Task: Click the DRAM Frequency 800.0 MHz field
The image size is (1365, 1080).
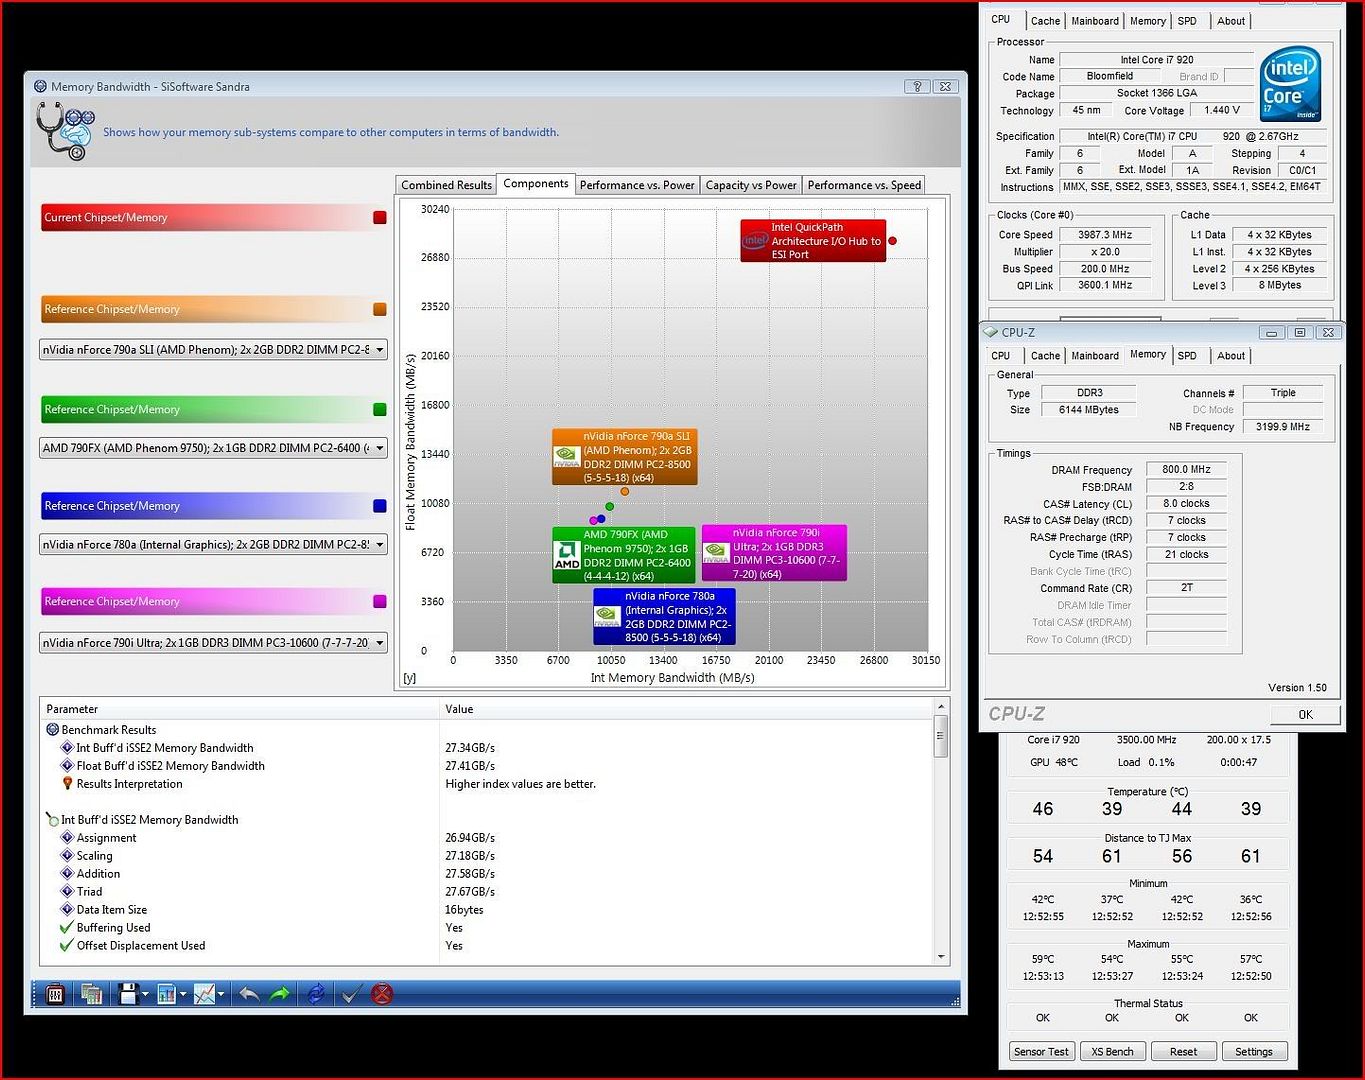Action: [x=1186, y=469]
